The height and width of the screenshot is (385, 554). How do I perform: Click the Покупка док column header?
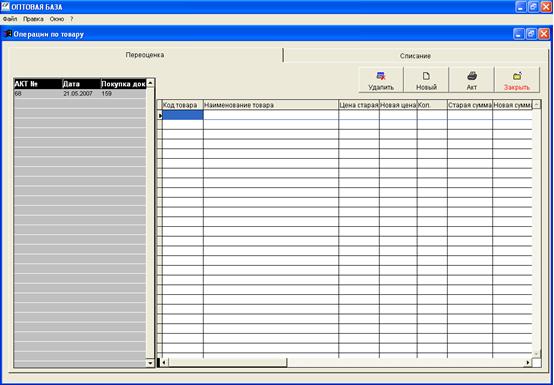[x=123, y=84]
